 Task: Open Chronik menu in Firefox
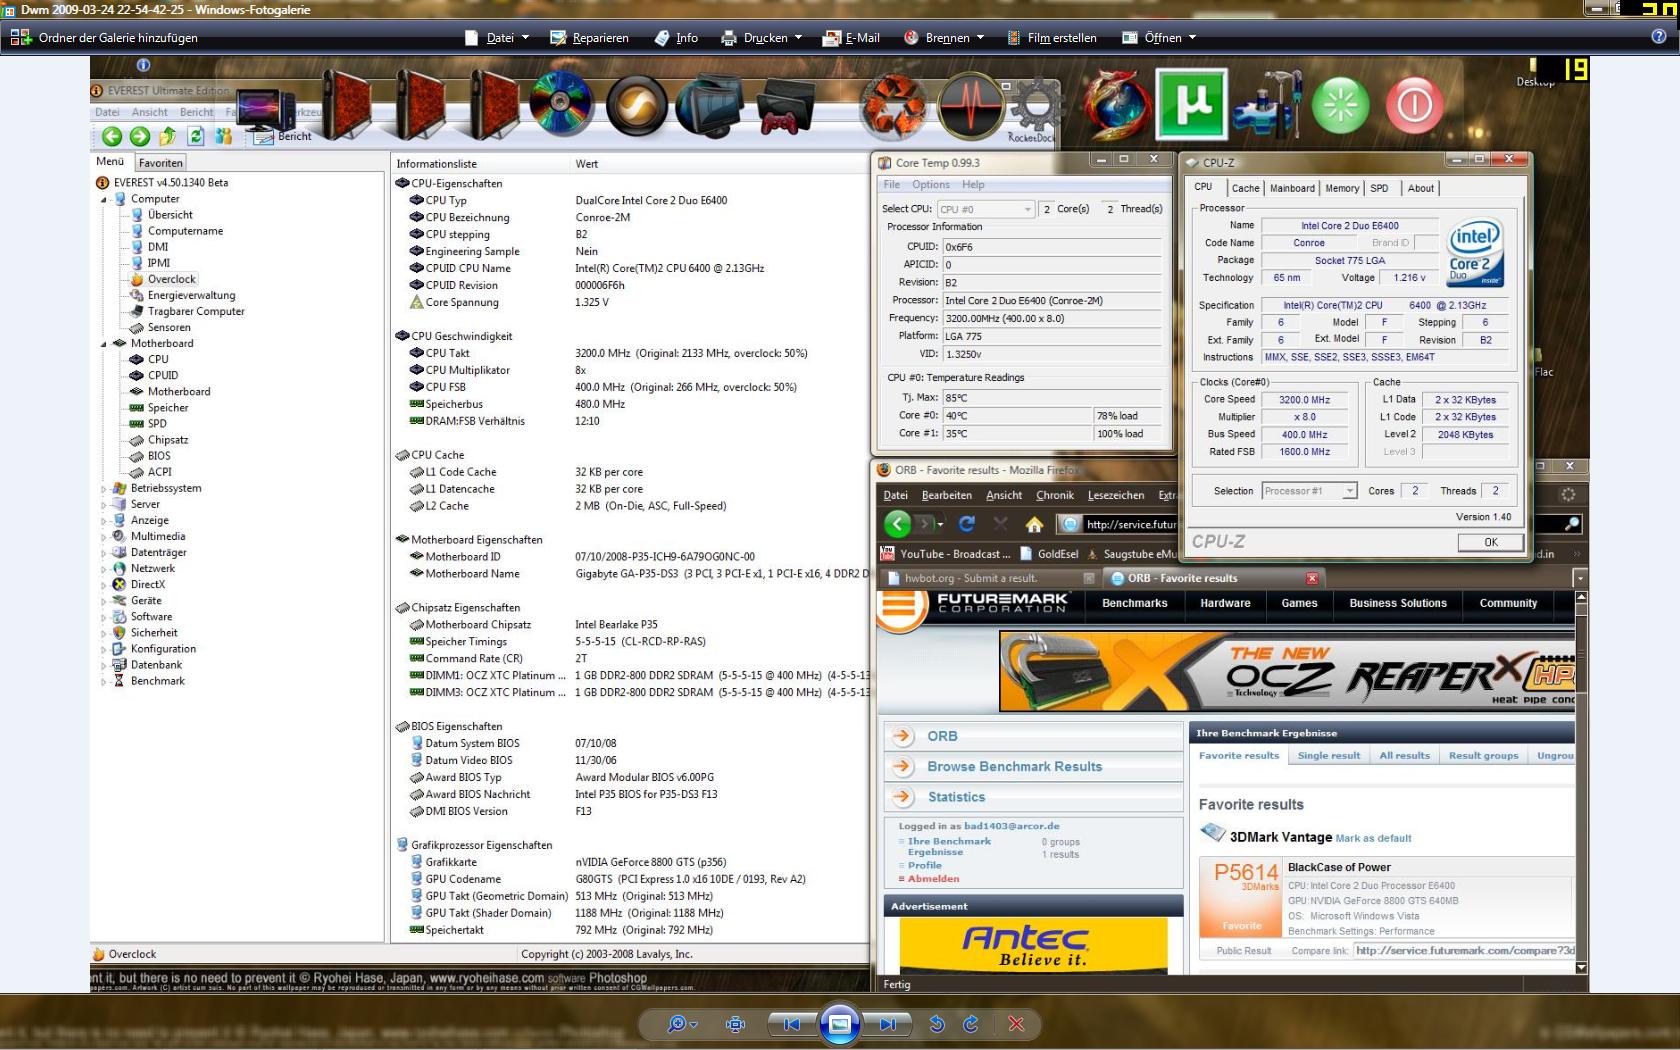click(x=1054, y=495)
